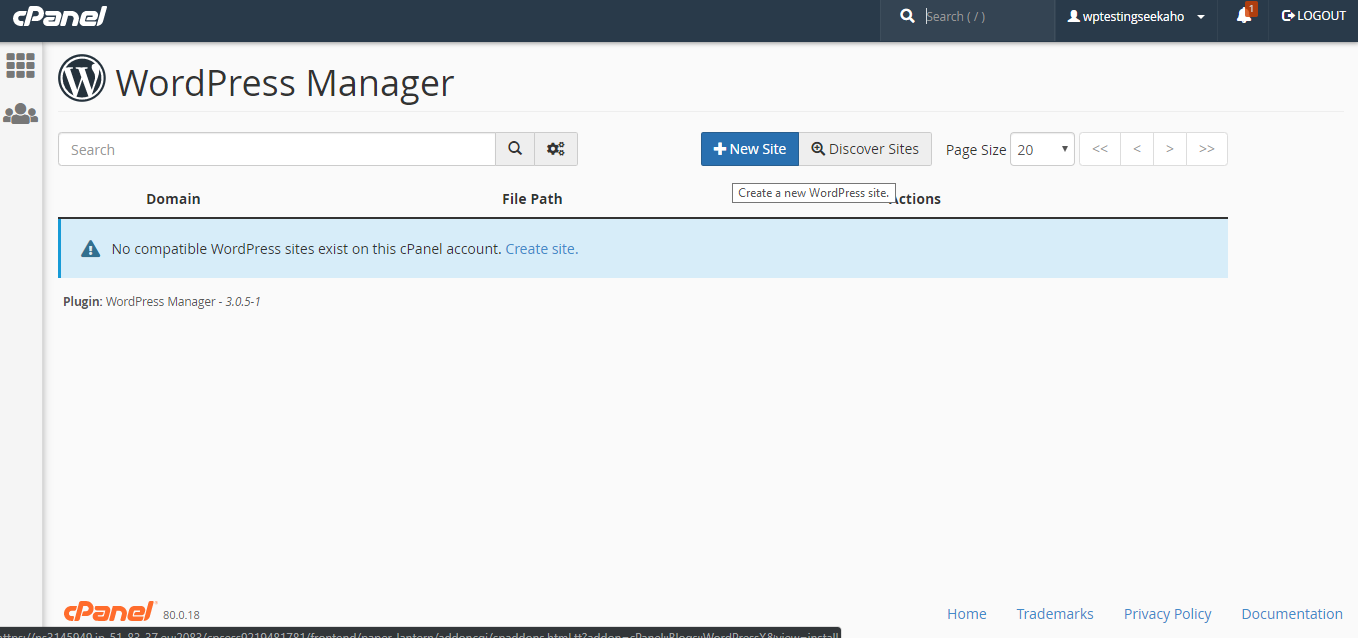Open the Documentation footer link

click(1292, 614)
